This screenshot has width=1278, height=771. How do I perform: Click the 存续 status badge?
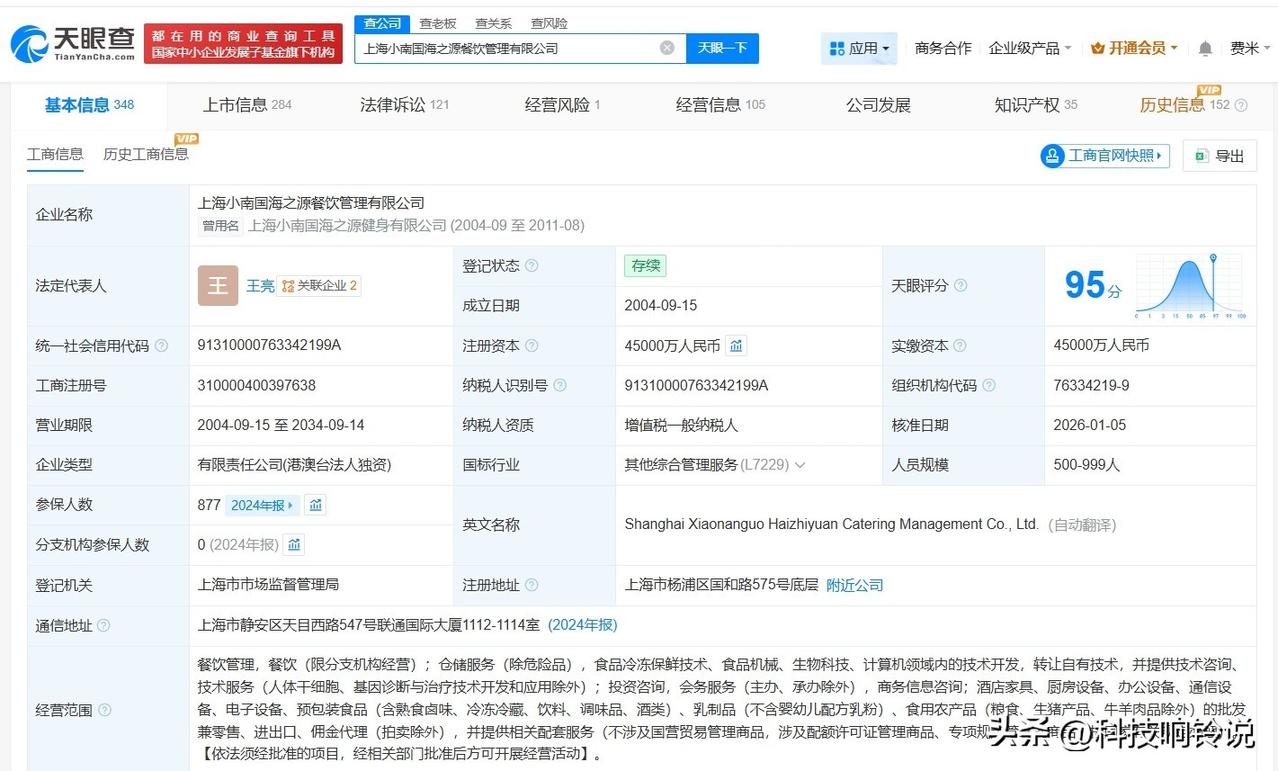645,266
